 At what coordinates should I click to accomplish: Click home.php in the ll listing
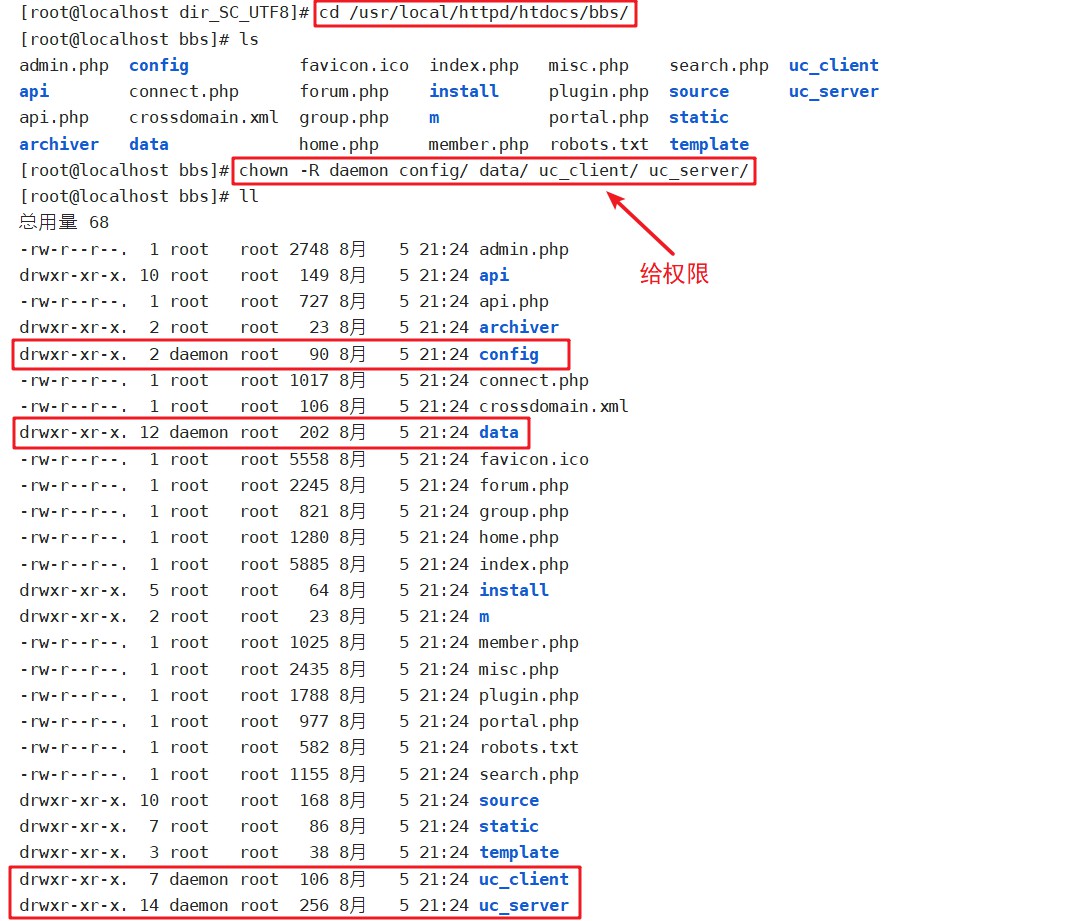point(519,537)
